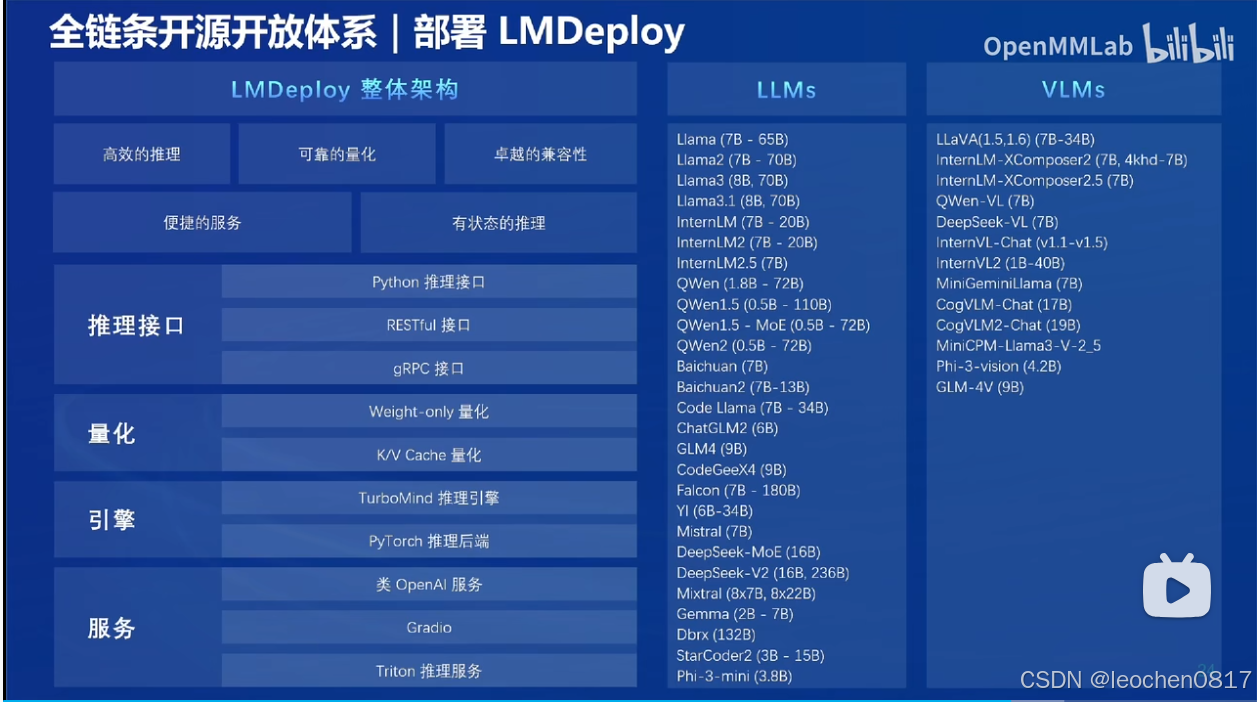Viewport: 1257px width, 702px height.
Task: Click the '推理接口' section label
Action: tap(137, 325)
